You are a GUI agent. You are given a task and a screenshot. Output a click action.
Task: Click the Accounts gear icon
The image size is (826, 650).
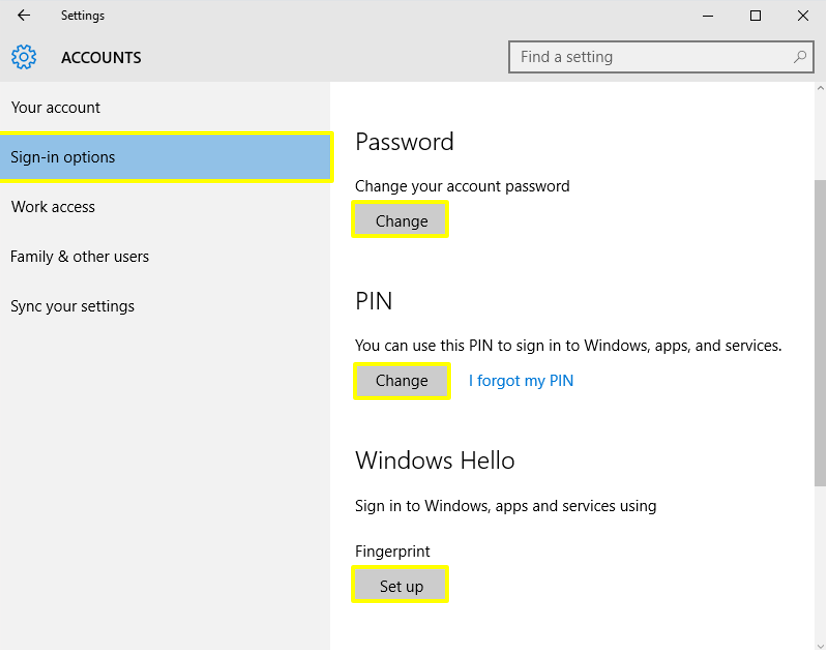coord(24,57)
